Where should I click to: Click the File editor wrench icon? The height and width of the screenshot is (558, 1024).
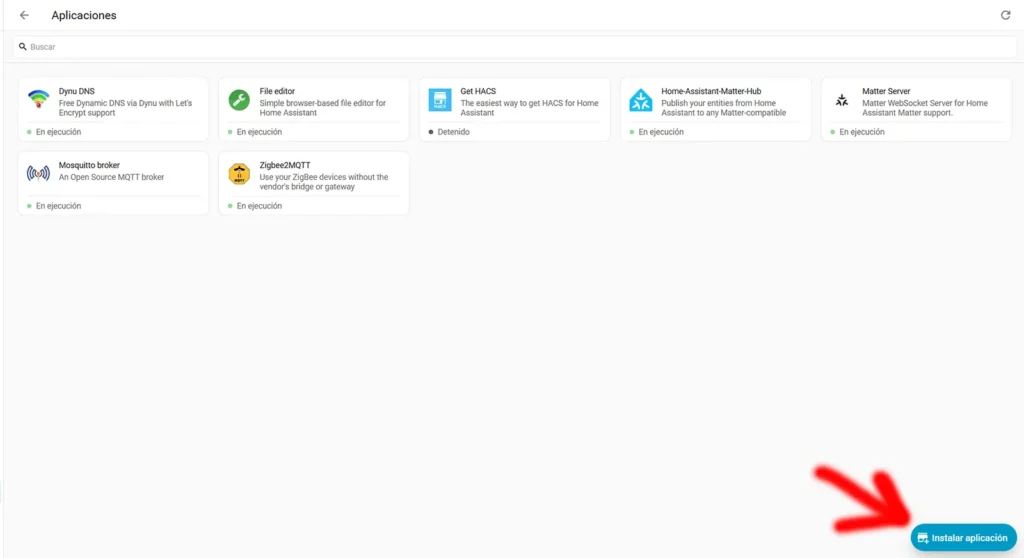coord(239,99)
